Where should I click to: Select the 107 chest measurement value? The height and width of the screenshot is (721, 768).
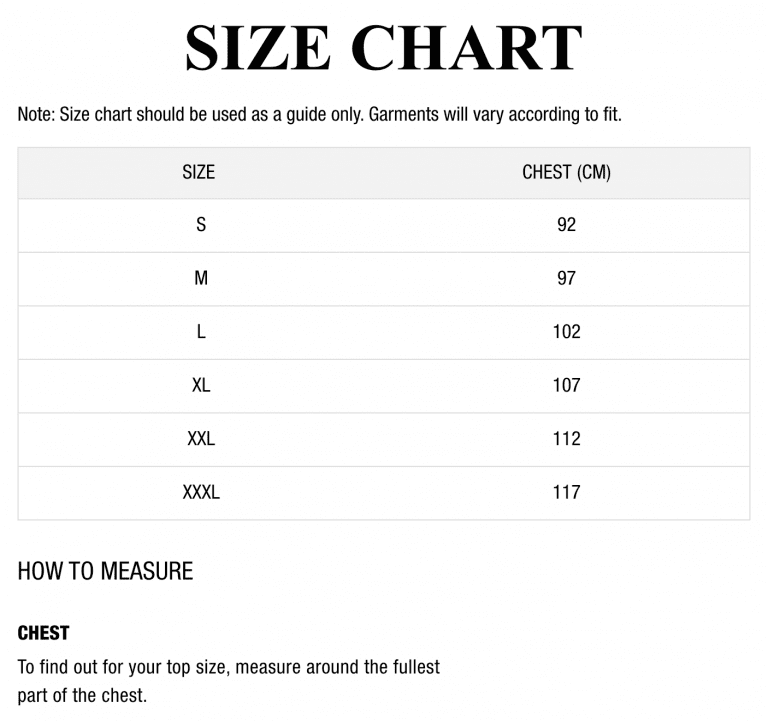pyautogui.click(x=566, y=385)
